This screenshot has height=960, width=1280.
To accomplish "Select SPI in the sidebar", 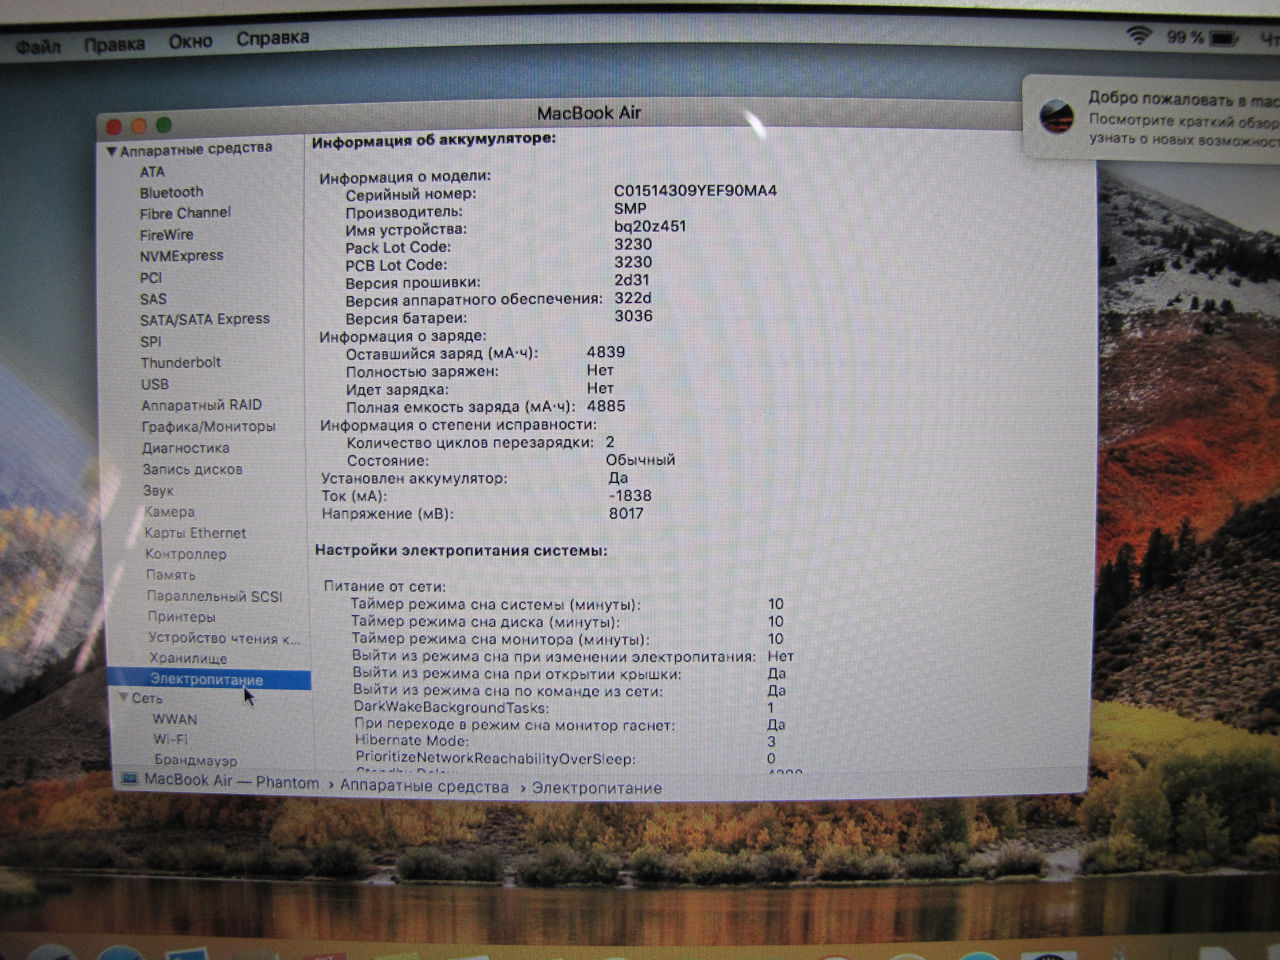I will 151,341.
